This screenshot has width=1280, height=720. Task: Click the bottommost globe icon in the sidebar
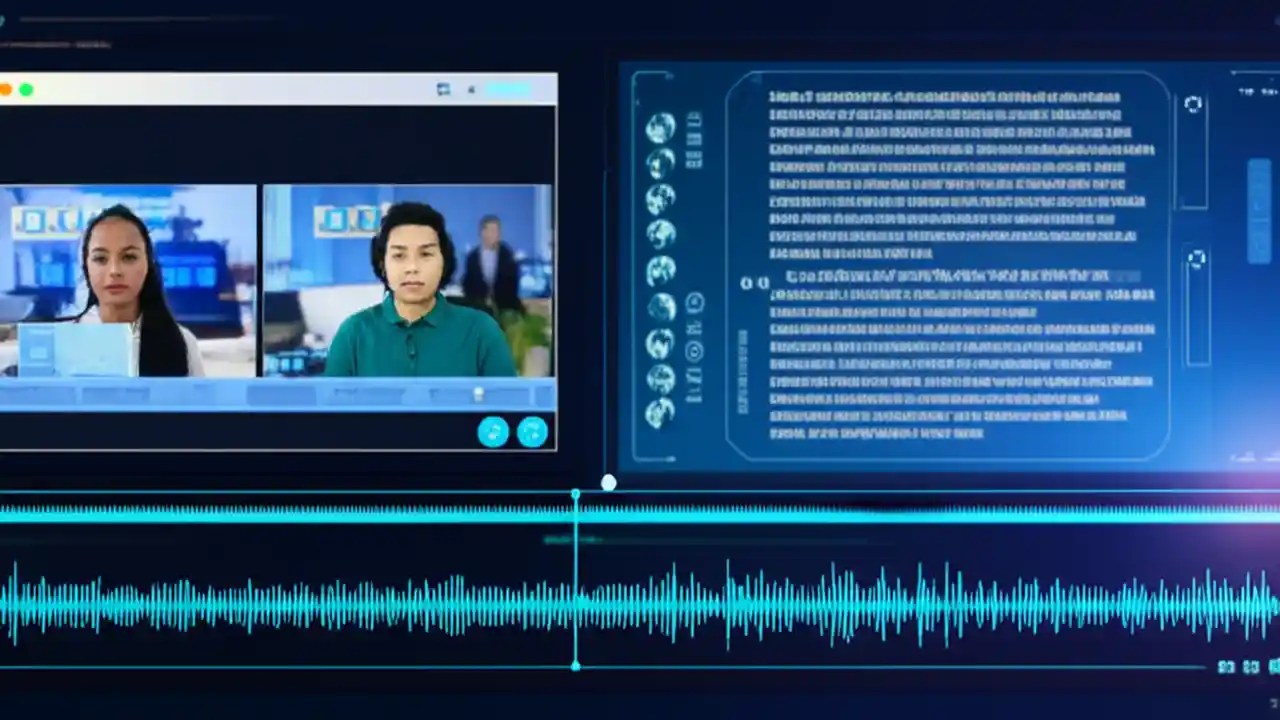point(661,410)
